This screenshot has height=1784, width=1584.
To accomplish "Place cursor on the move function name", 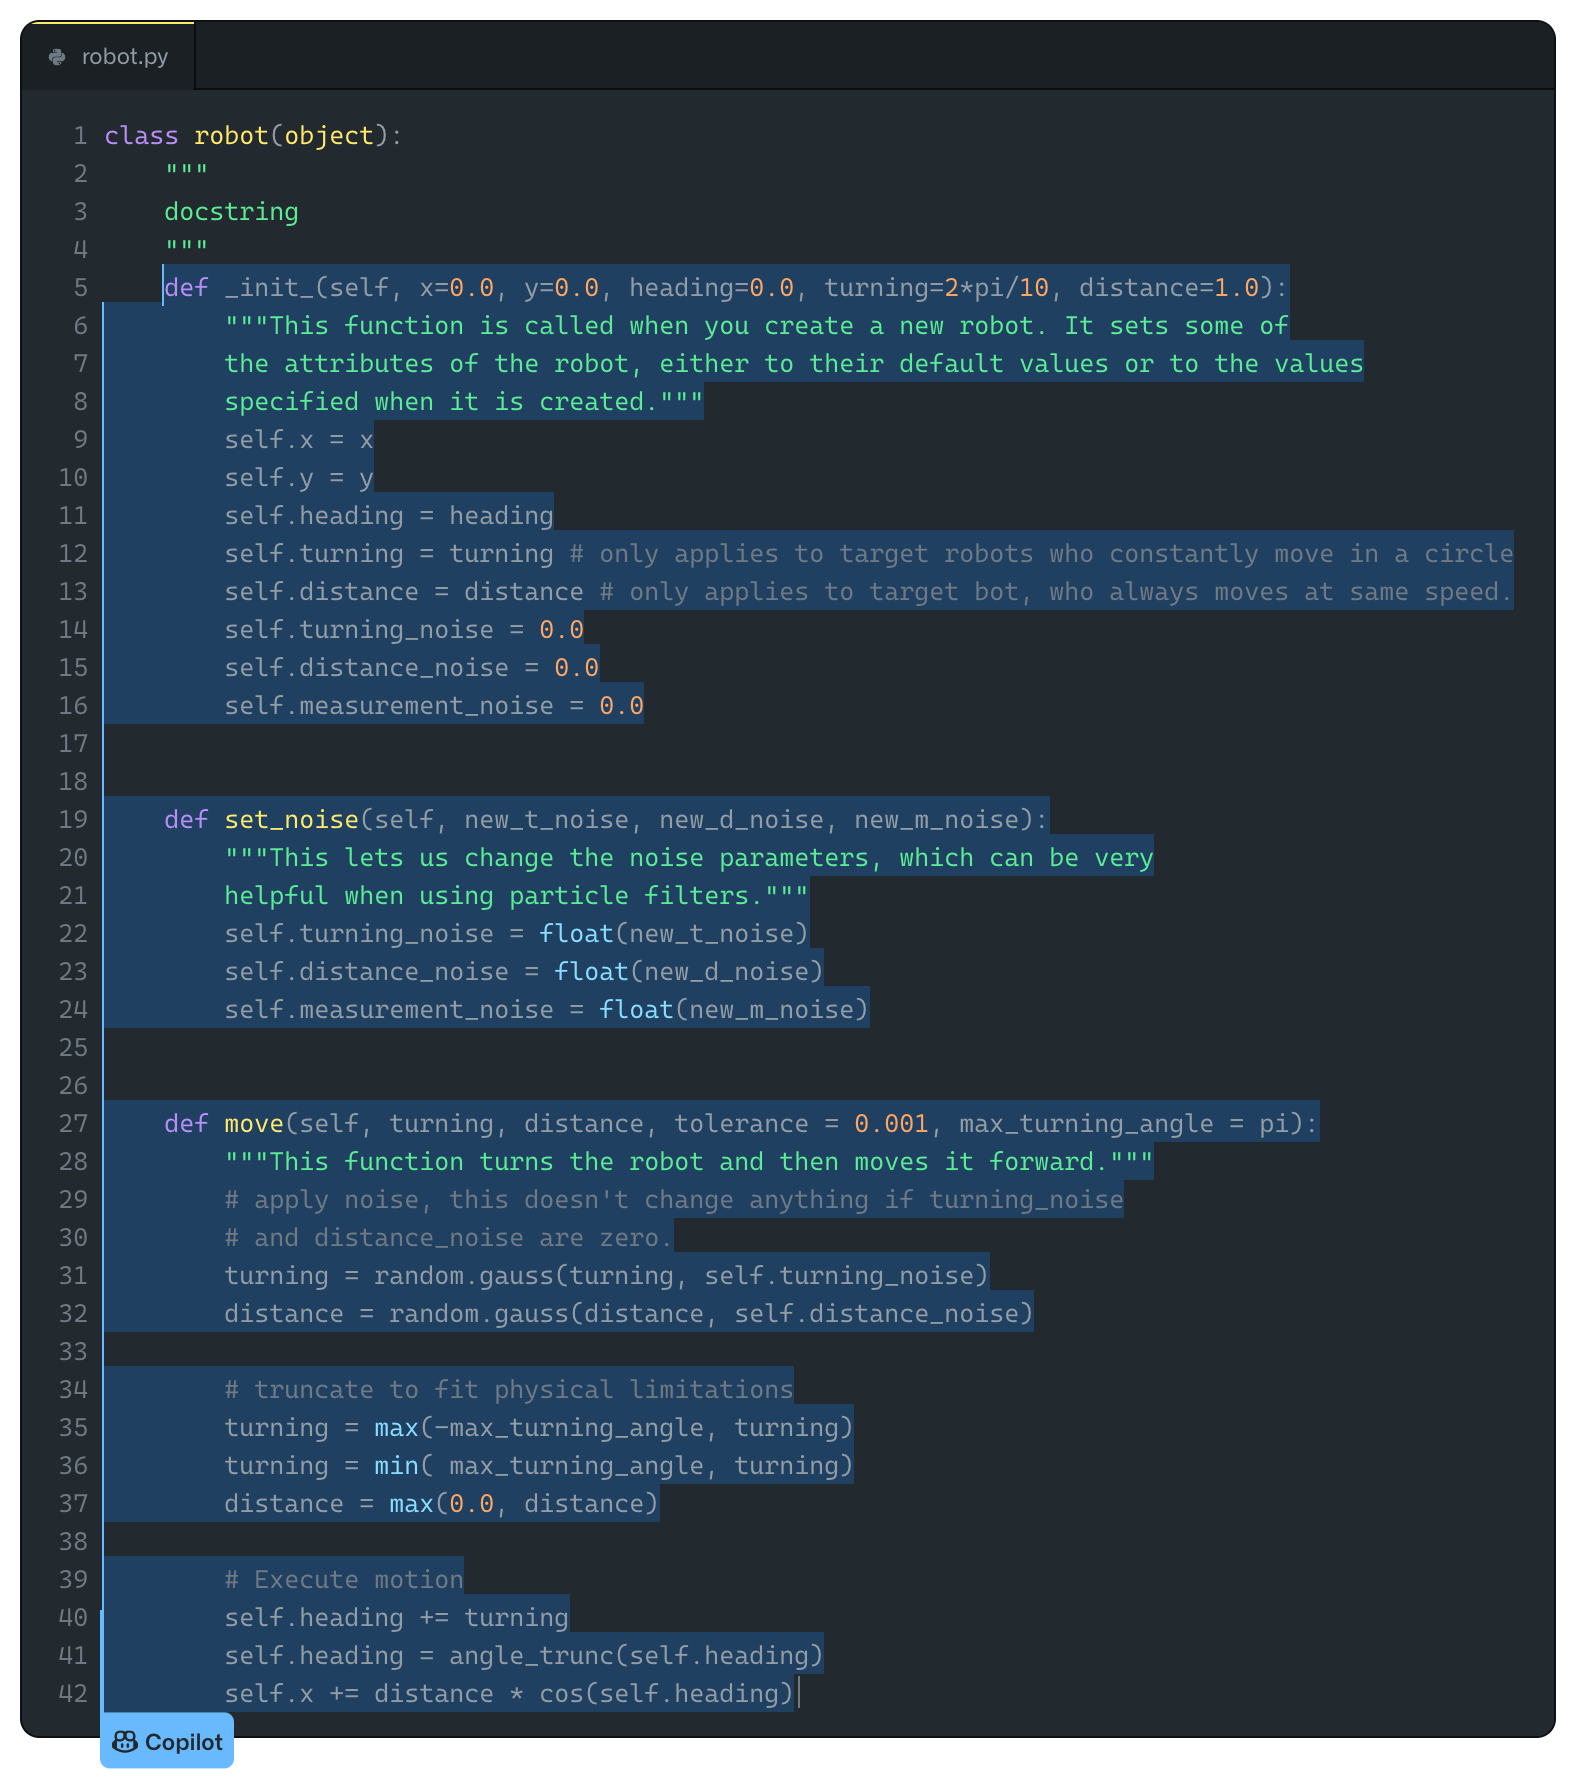I will pyautogui.click(x=254, y=1124).
